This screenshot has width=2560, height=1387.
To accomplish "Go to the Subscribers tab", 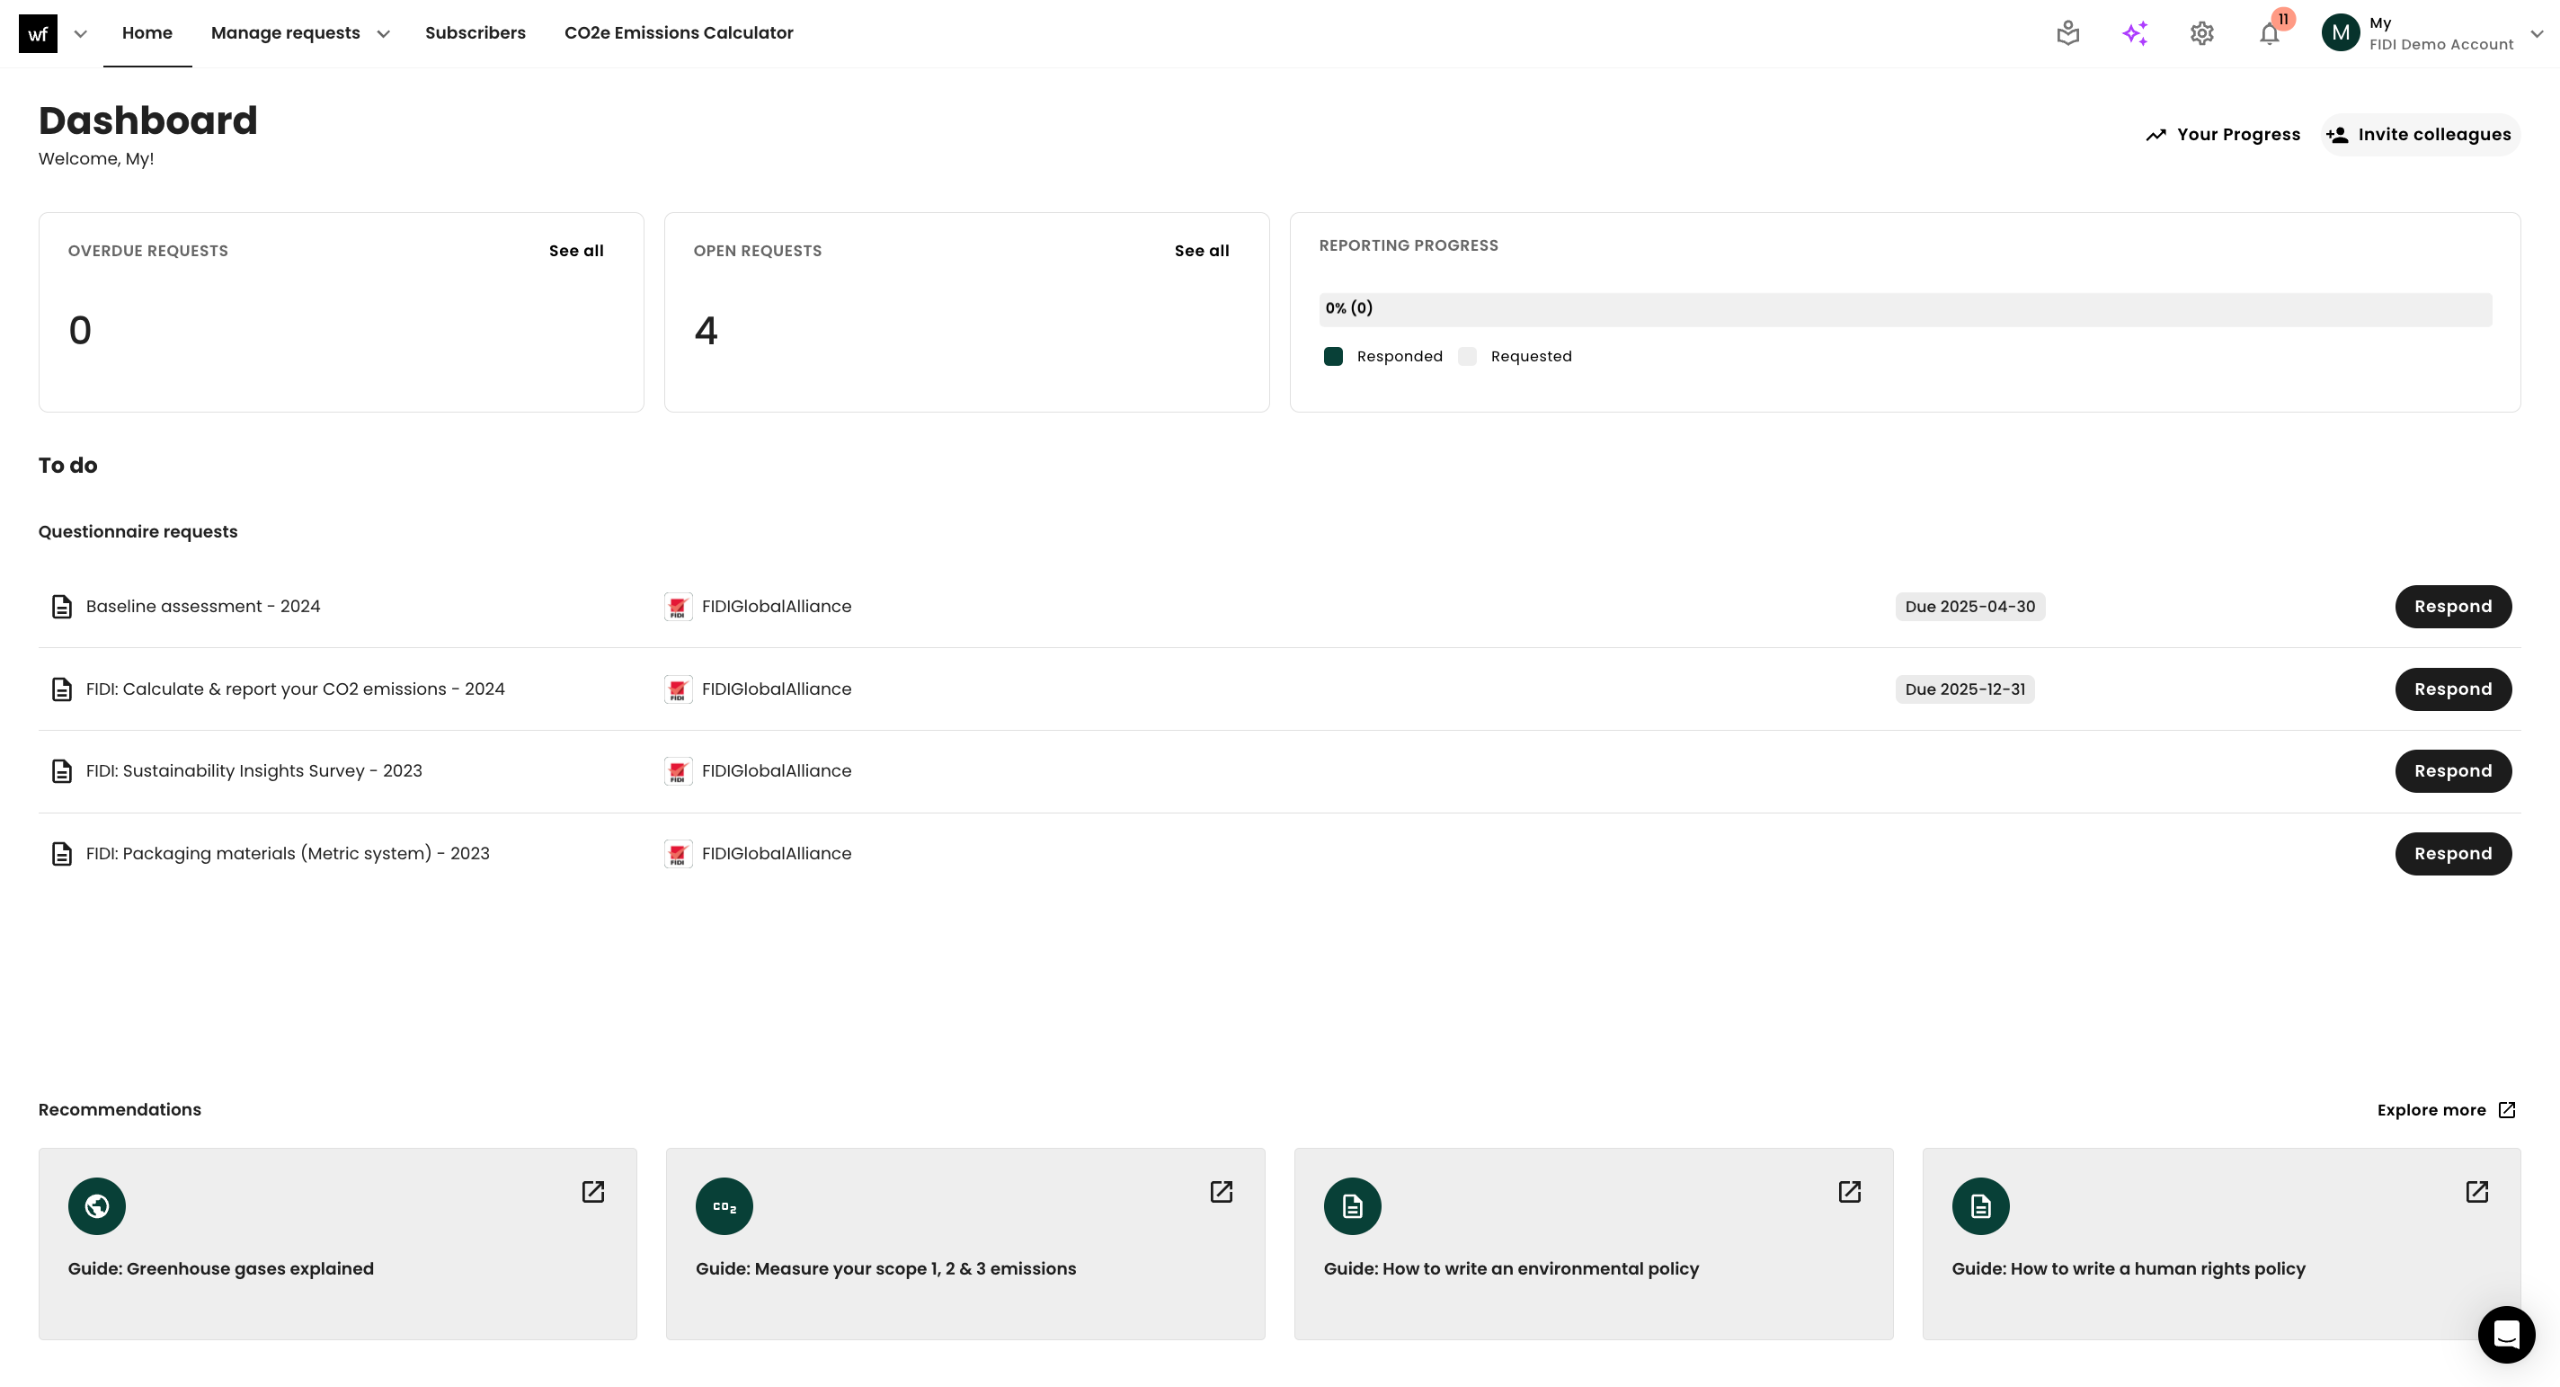I will pyautogui.click(x=475, y=33).
